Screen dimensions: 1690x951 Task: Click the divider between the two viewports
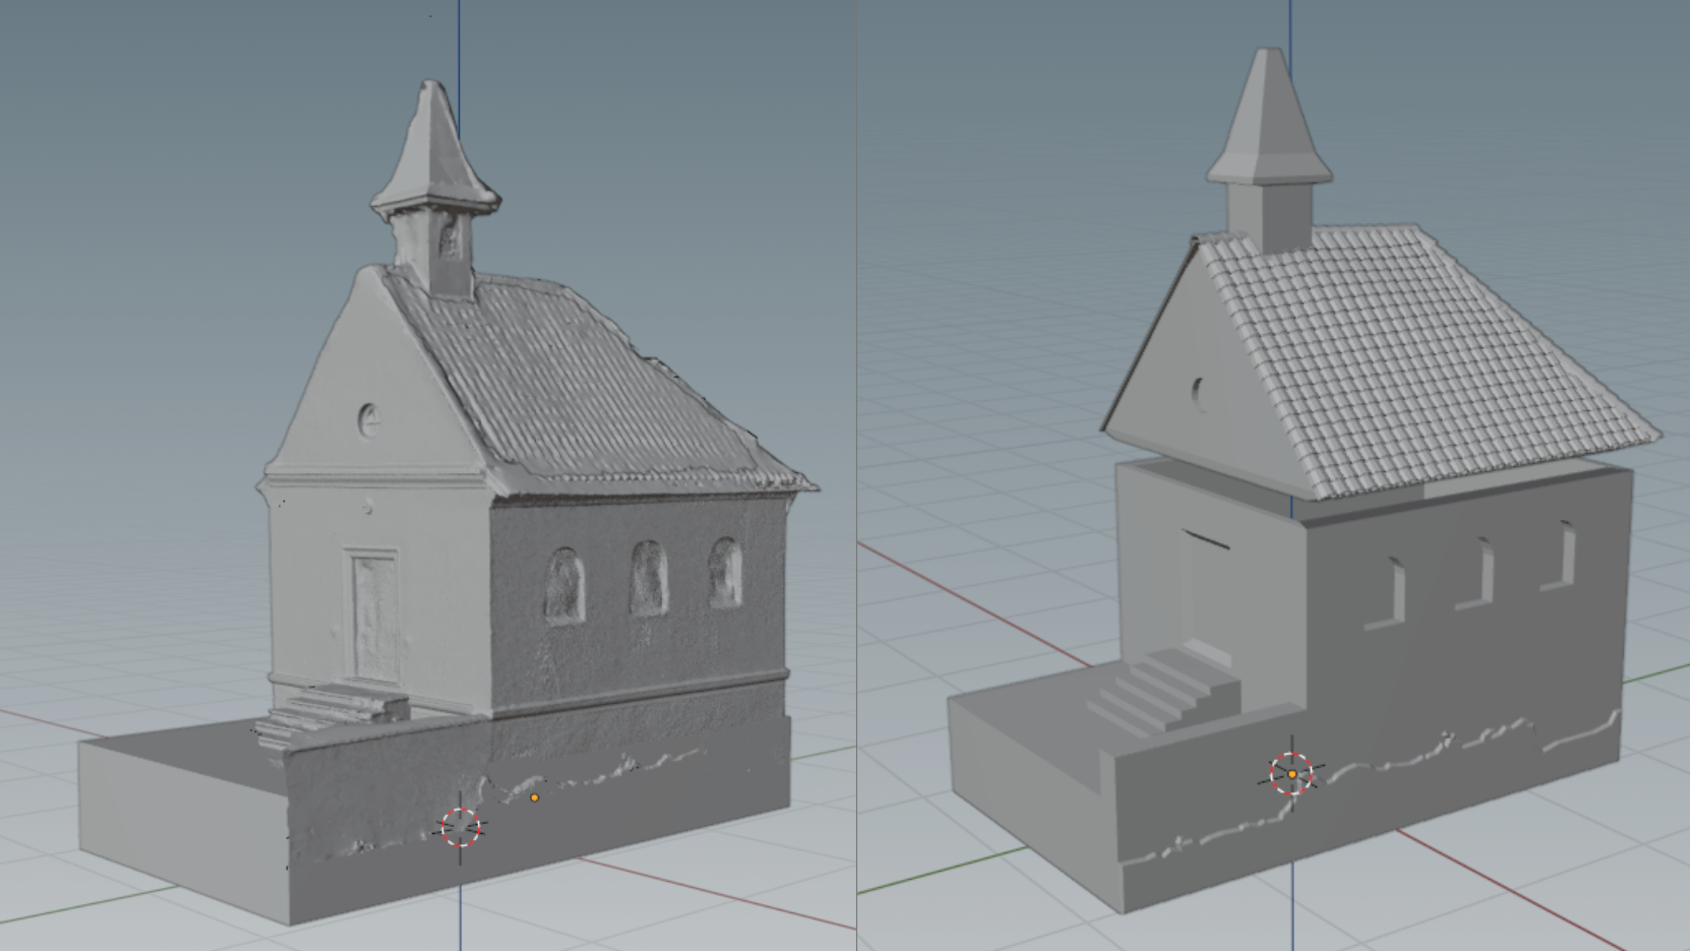[857, 475]
